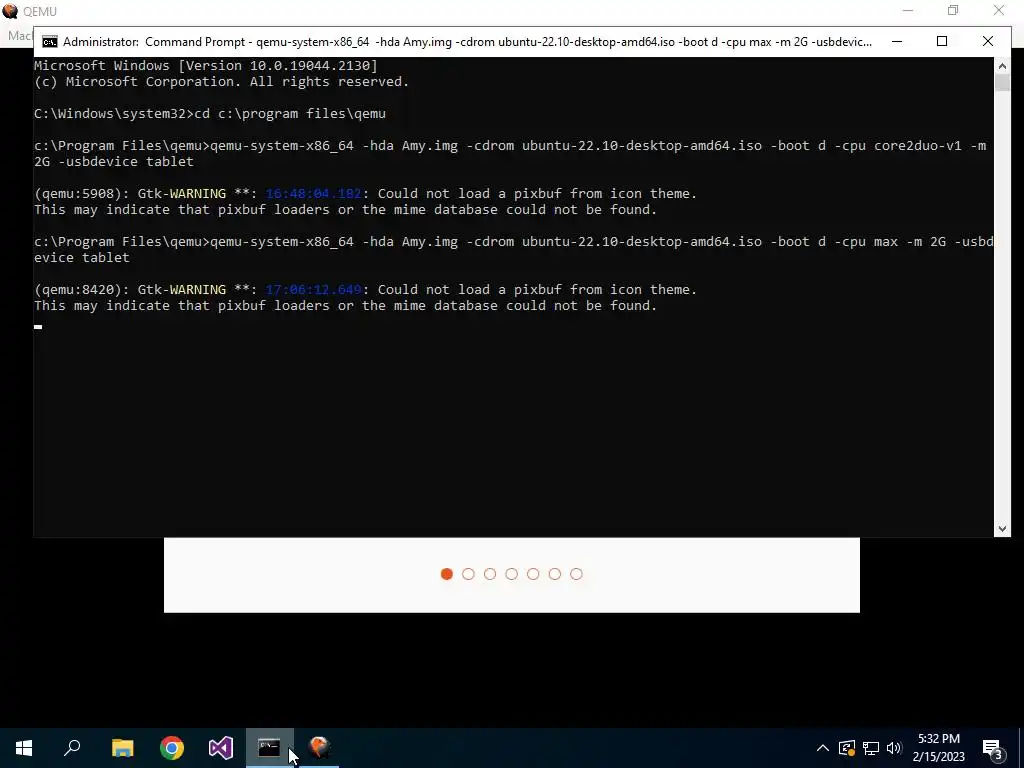Switch to QEMU taskbar icon
The width and height of the screenshot is (1024, 768).
319,748
